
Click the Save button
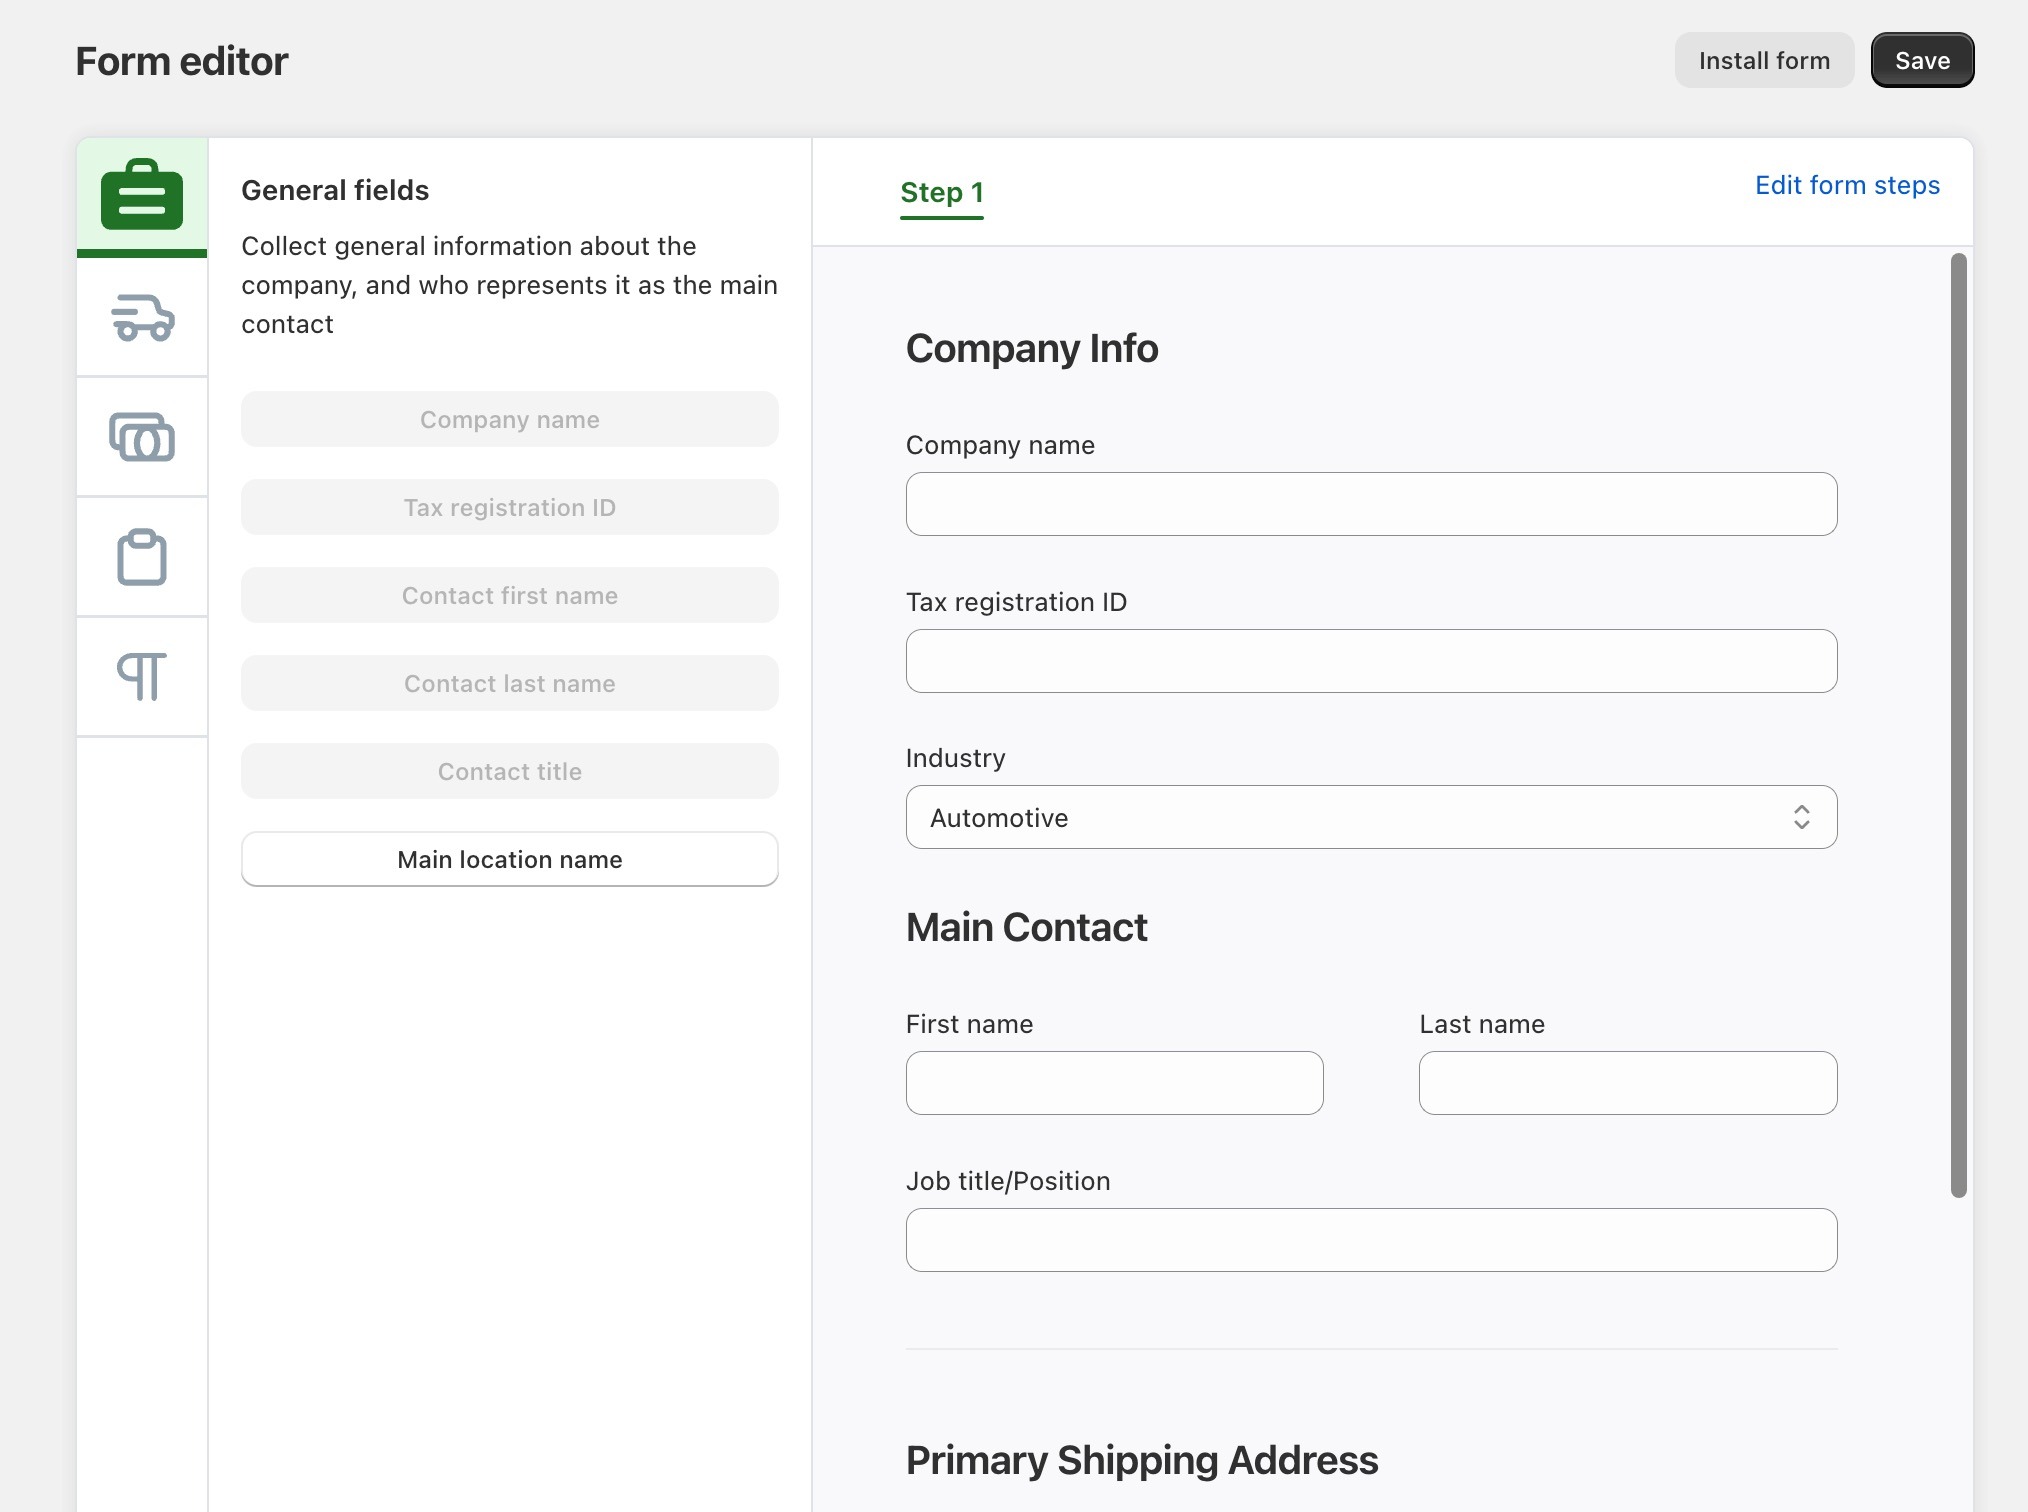1922,60
